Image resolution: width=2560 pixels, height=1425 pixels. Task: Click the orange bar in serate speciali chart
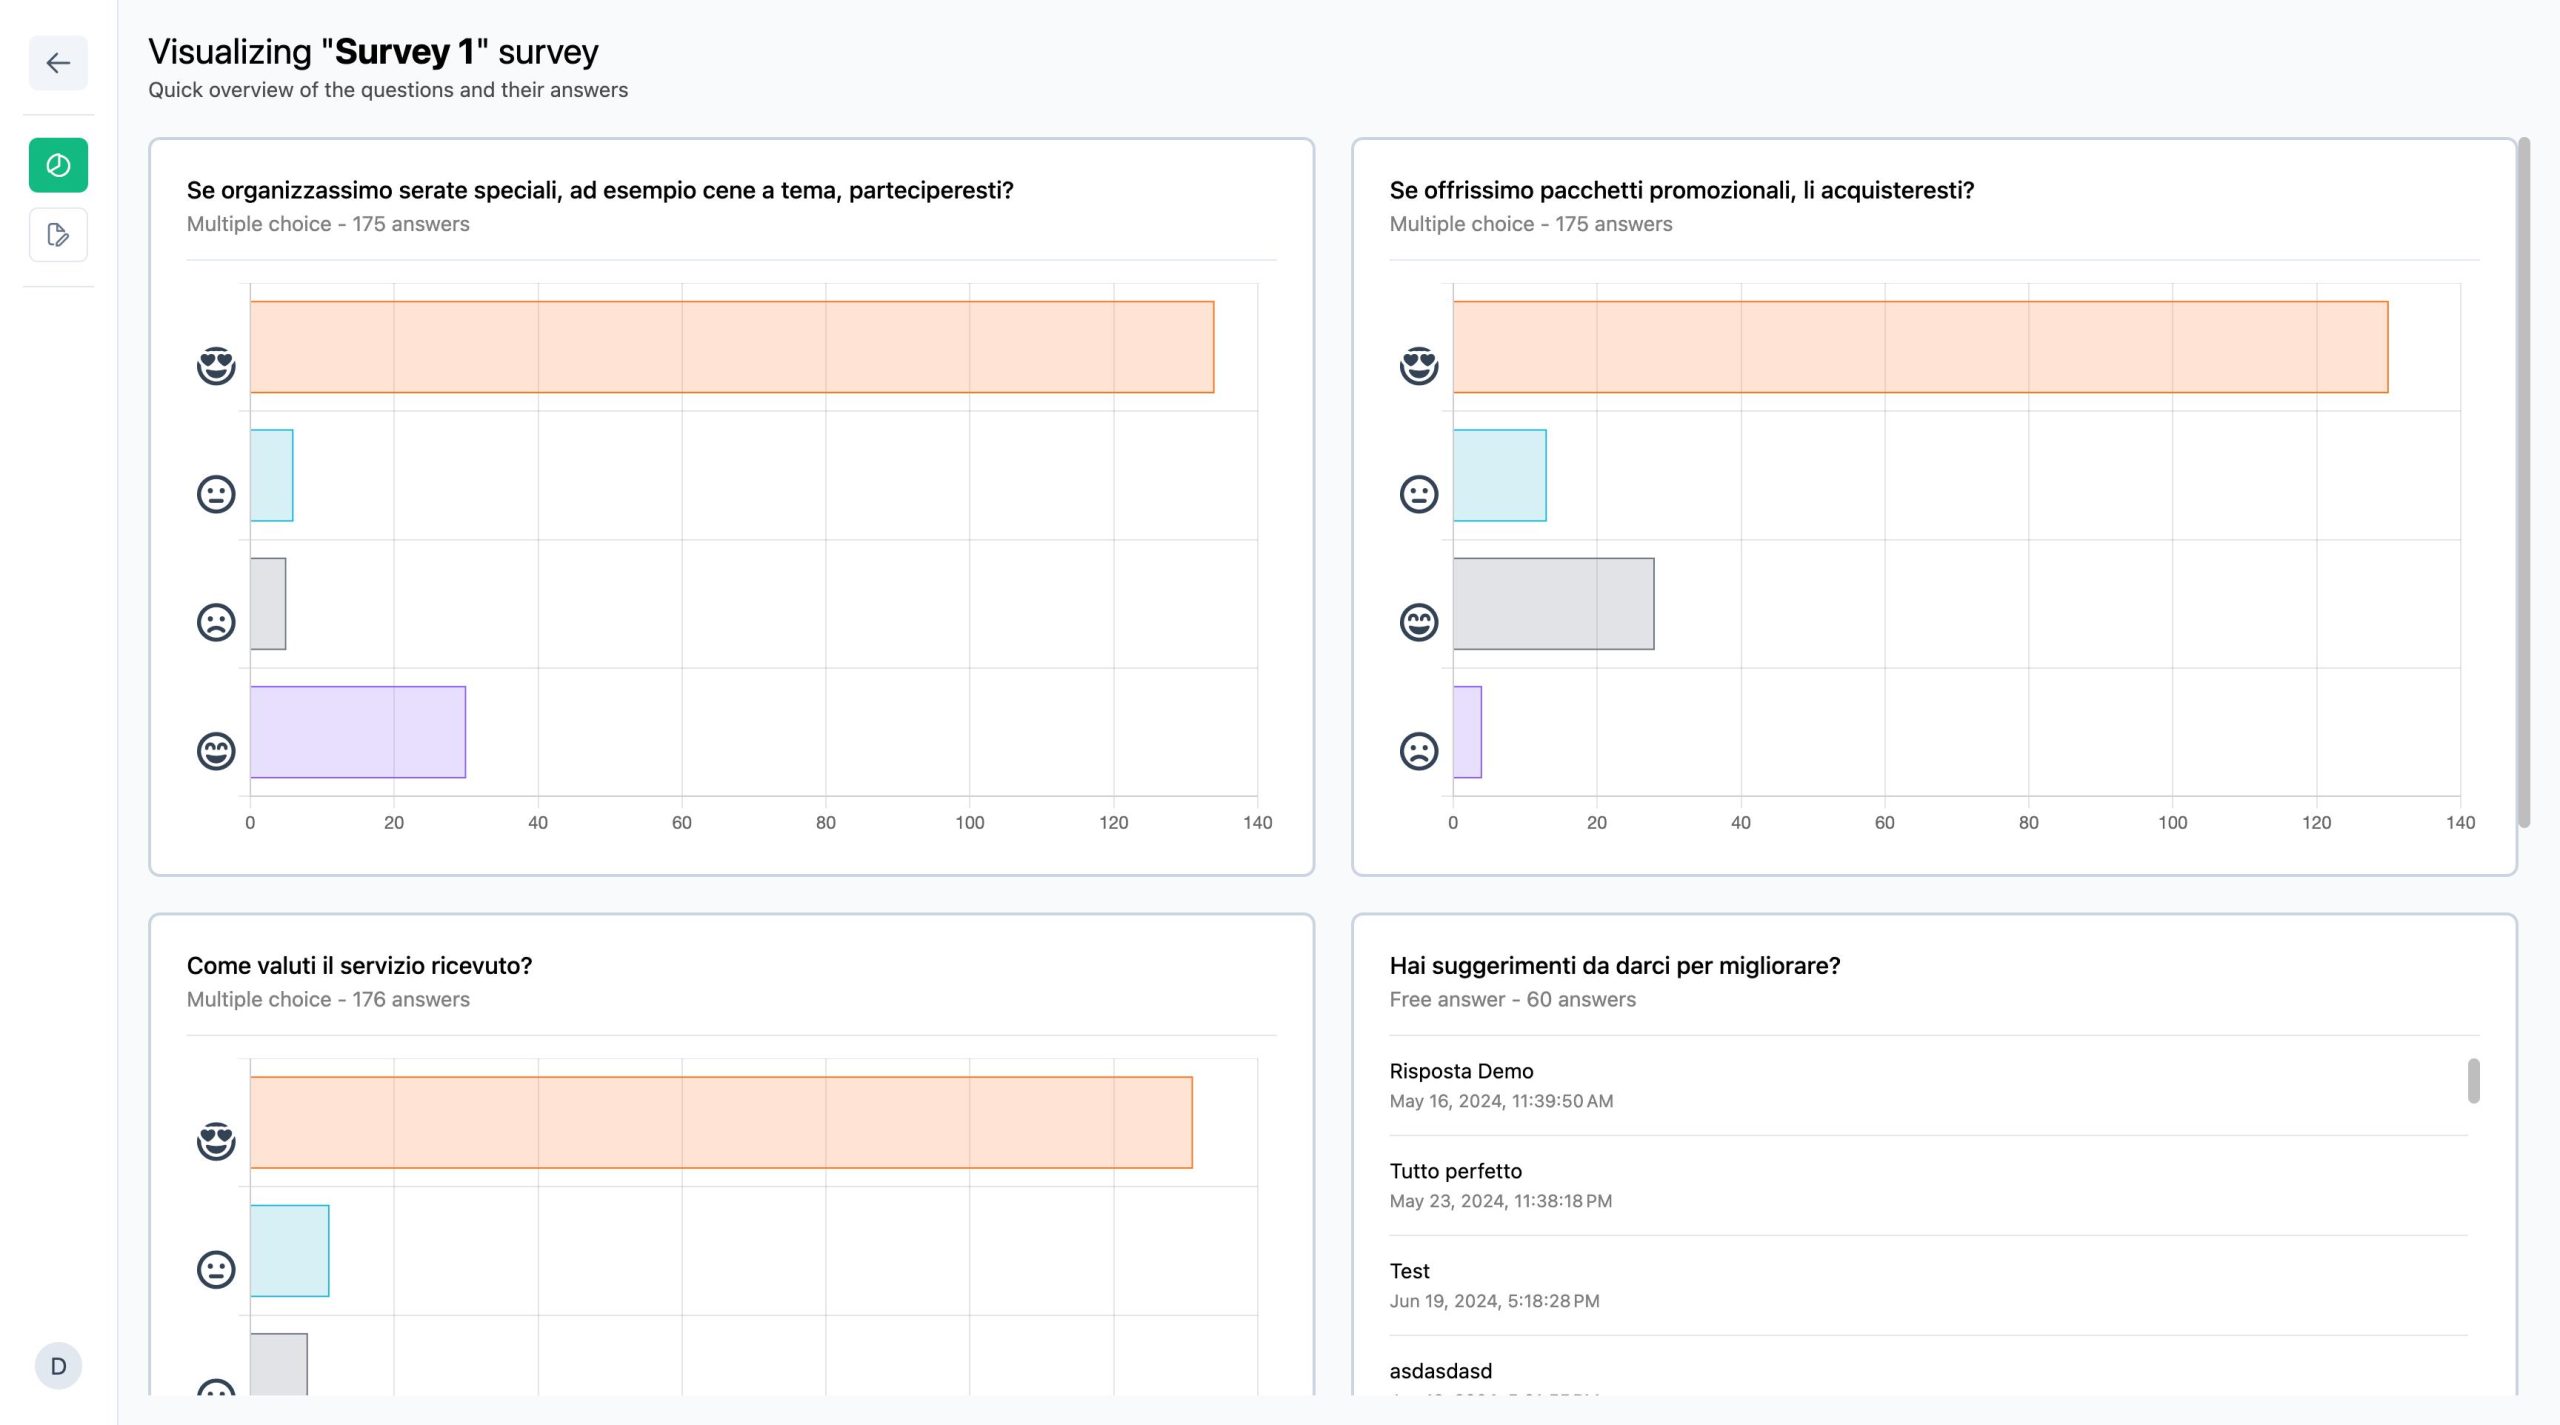(732, 347)
